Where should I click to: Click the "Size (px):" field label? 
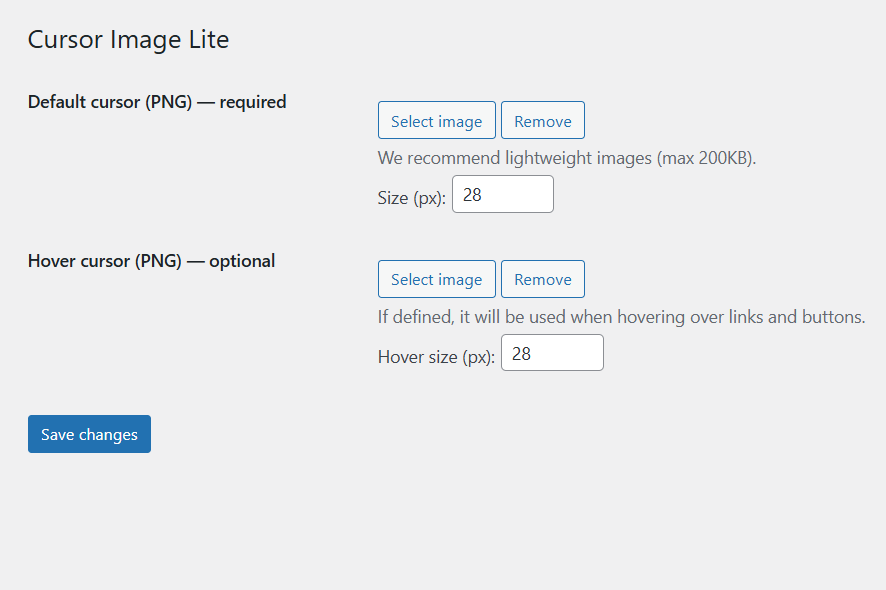pos(411,198)
